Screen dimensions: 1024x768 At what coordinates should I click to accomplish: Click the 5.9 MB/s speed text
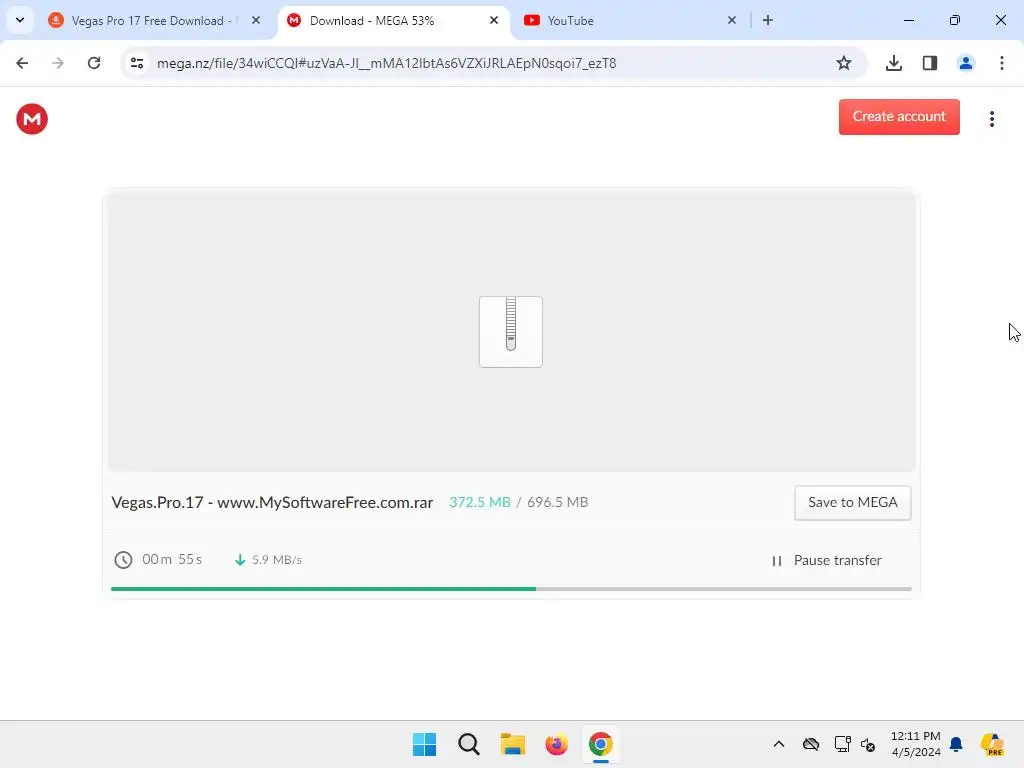click(277, 560)
